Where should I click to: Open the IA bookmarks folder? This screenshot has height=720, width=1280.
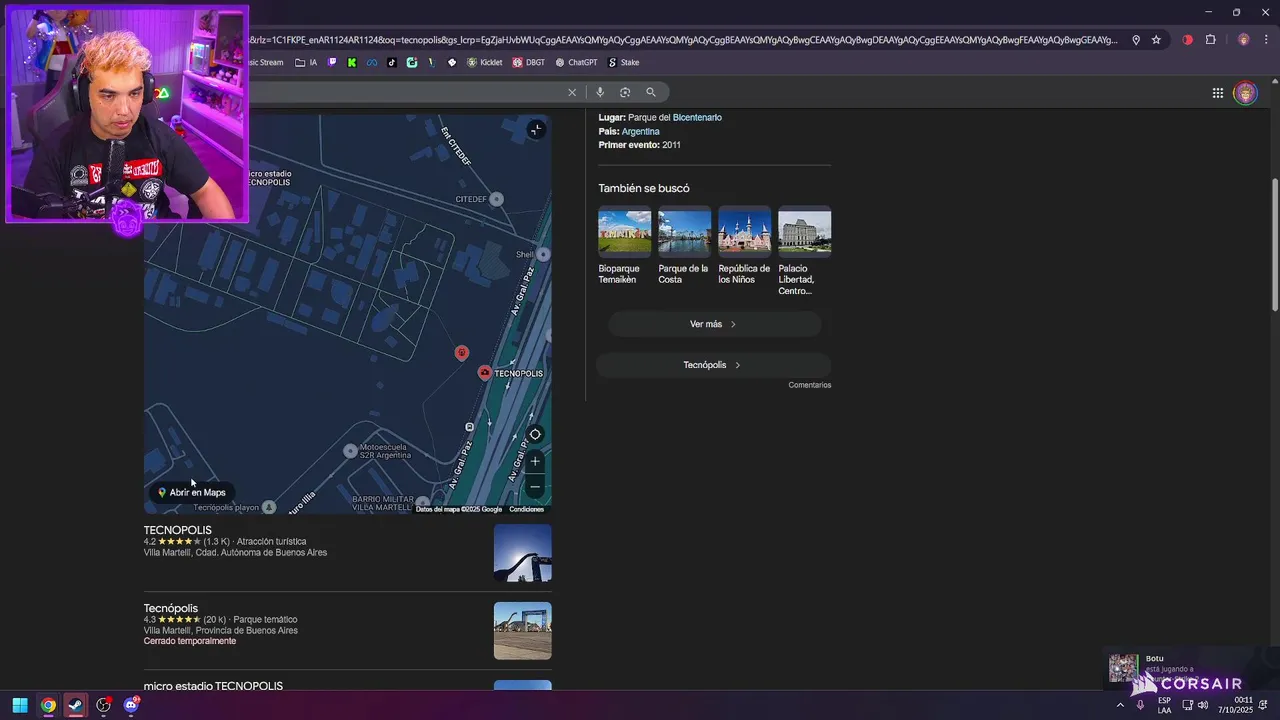(306, 62)
